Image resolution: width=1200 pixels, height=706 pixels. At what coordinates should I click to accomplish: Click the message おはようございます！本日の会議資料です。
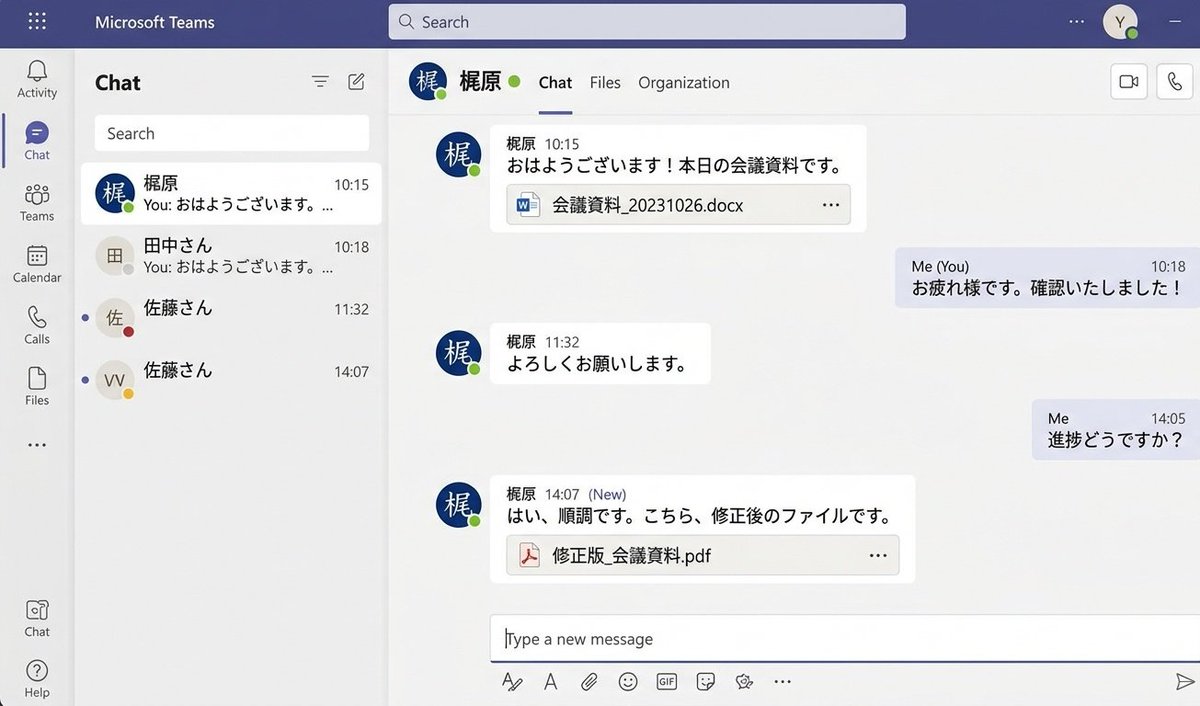coord(677,166)
